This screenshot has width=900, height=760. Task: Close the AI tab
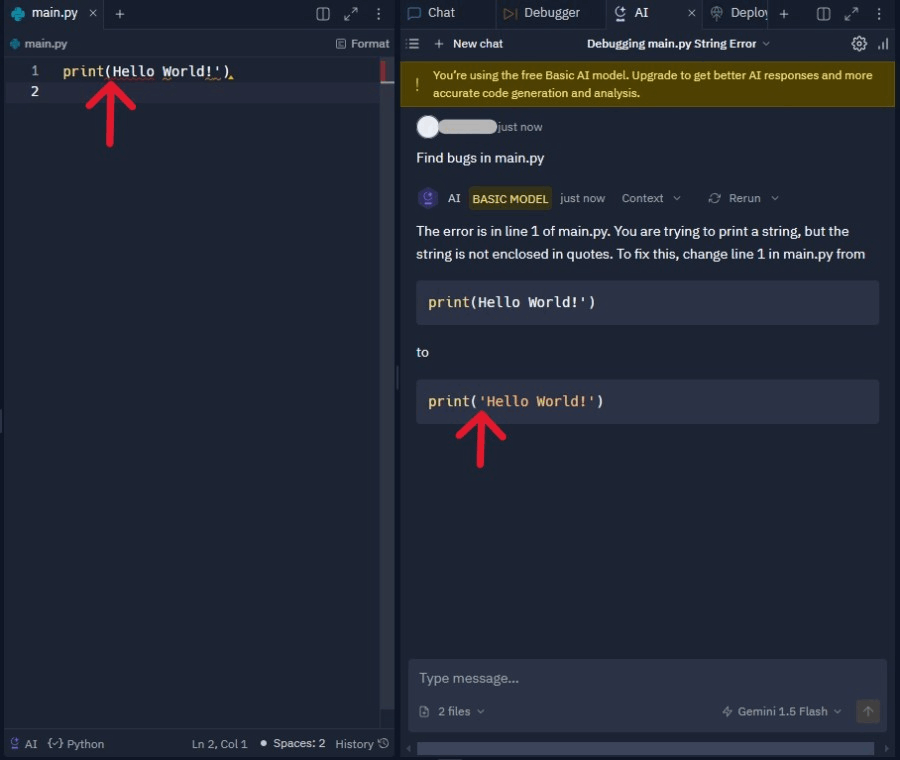click(x=692, y=13)
